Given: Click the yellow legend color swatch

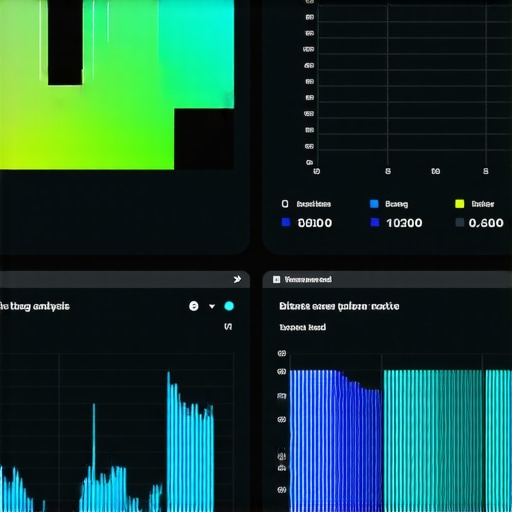Looking at the screenshot, I should pos(460,204).
